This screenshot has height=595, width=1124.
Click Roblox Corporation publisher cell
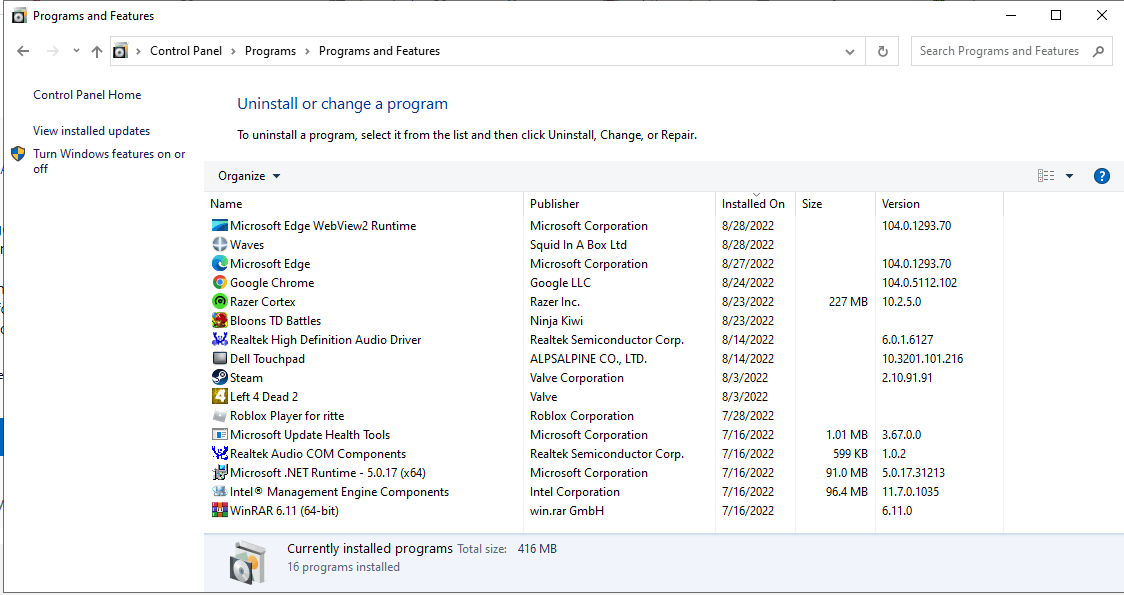[582, 416]
